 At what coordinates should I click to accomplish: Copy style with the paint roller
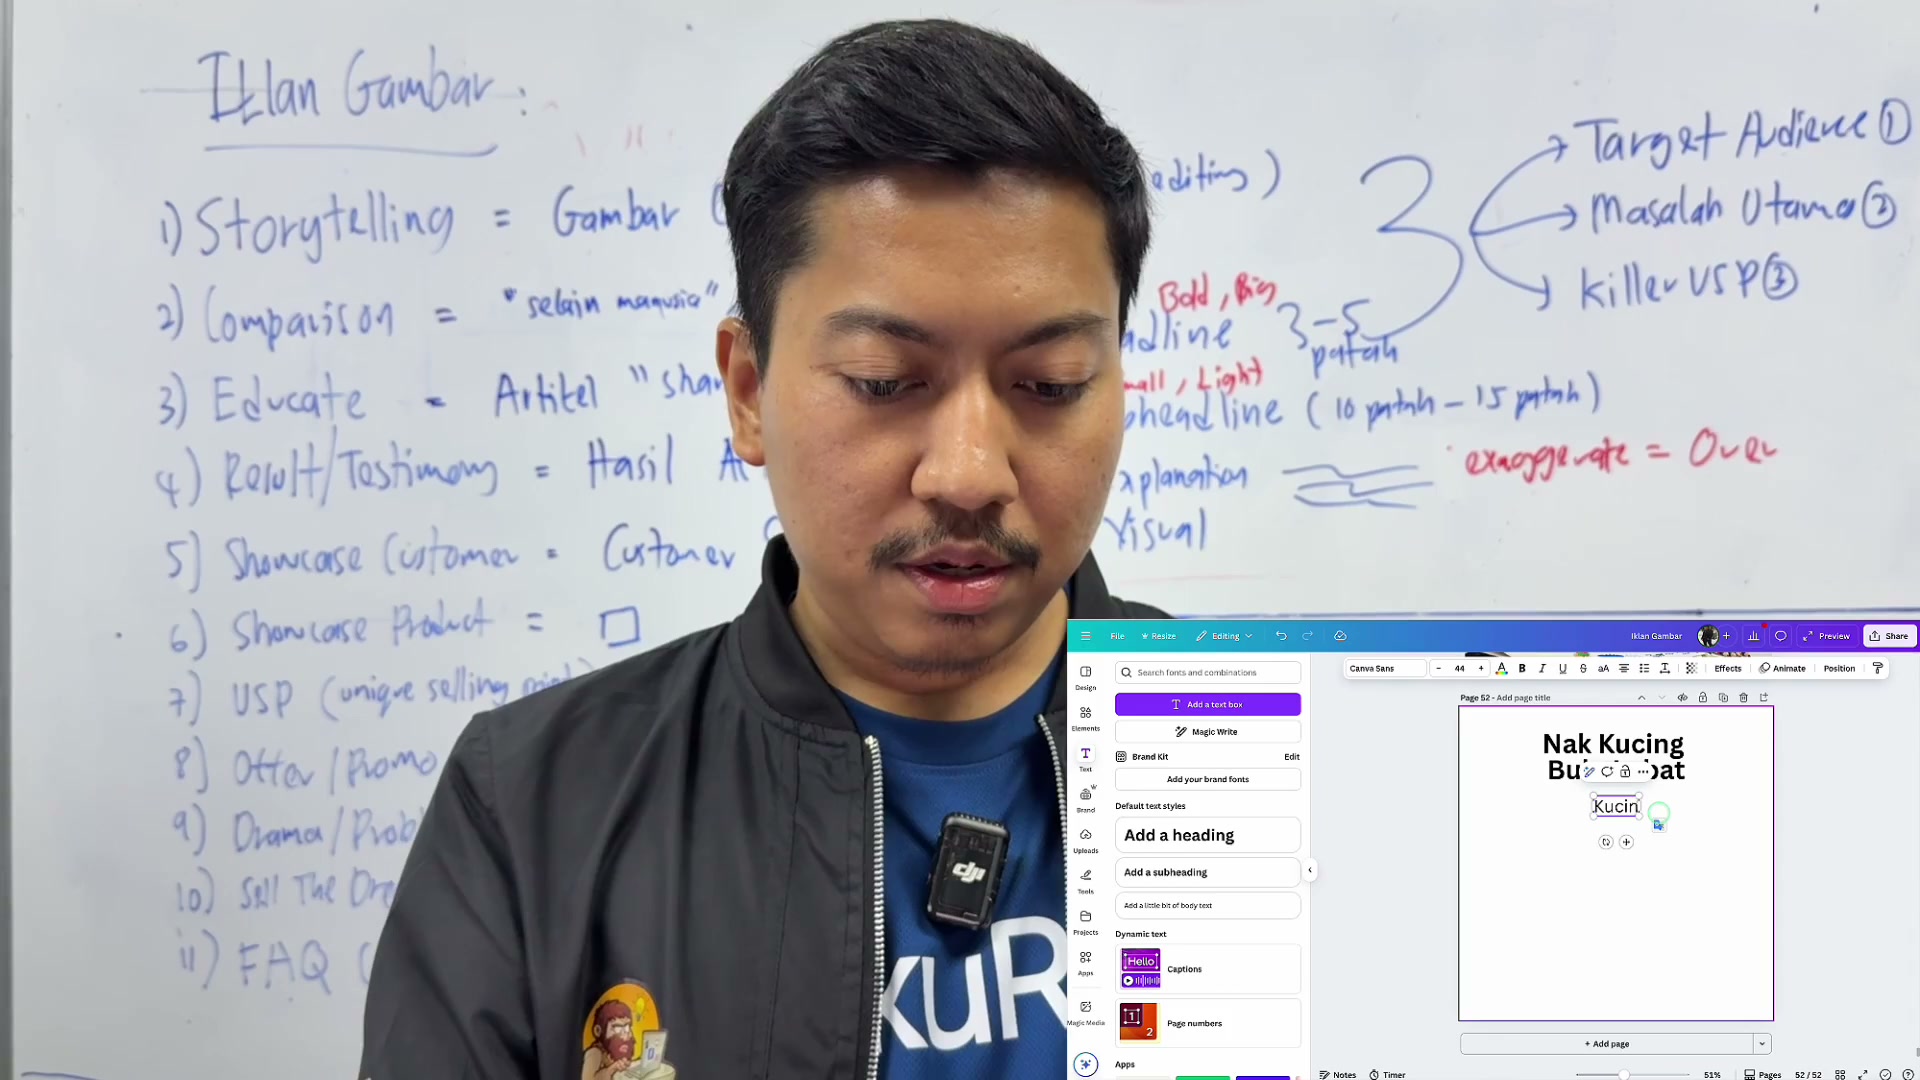pyautogui.click(x=1877, y=669)
